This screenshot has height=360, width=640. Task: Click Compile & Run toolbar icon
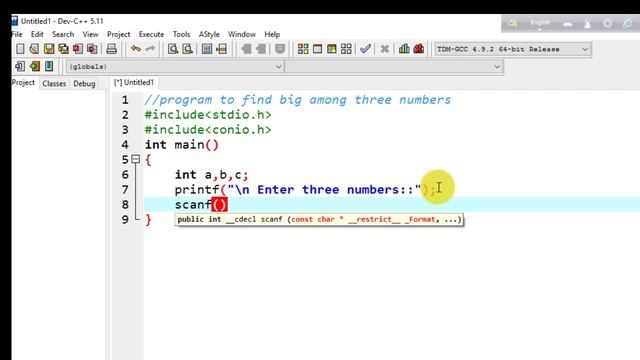coord(332,49)
